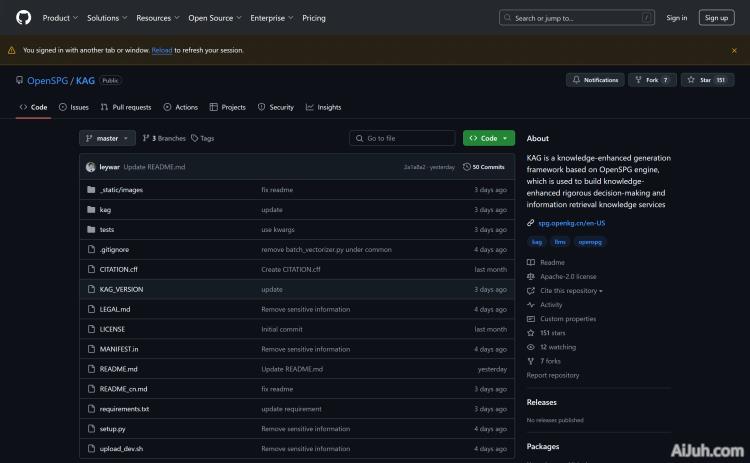The image size is (750, 463).
Task: Select the openspg topic tag
Action: pyautogui.click(x=591, y=241)
